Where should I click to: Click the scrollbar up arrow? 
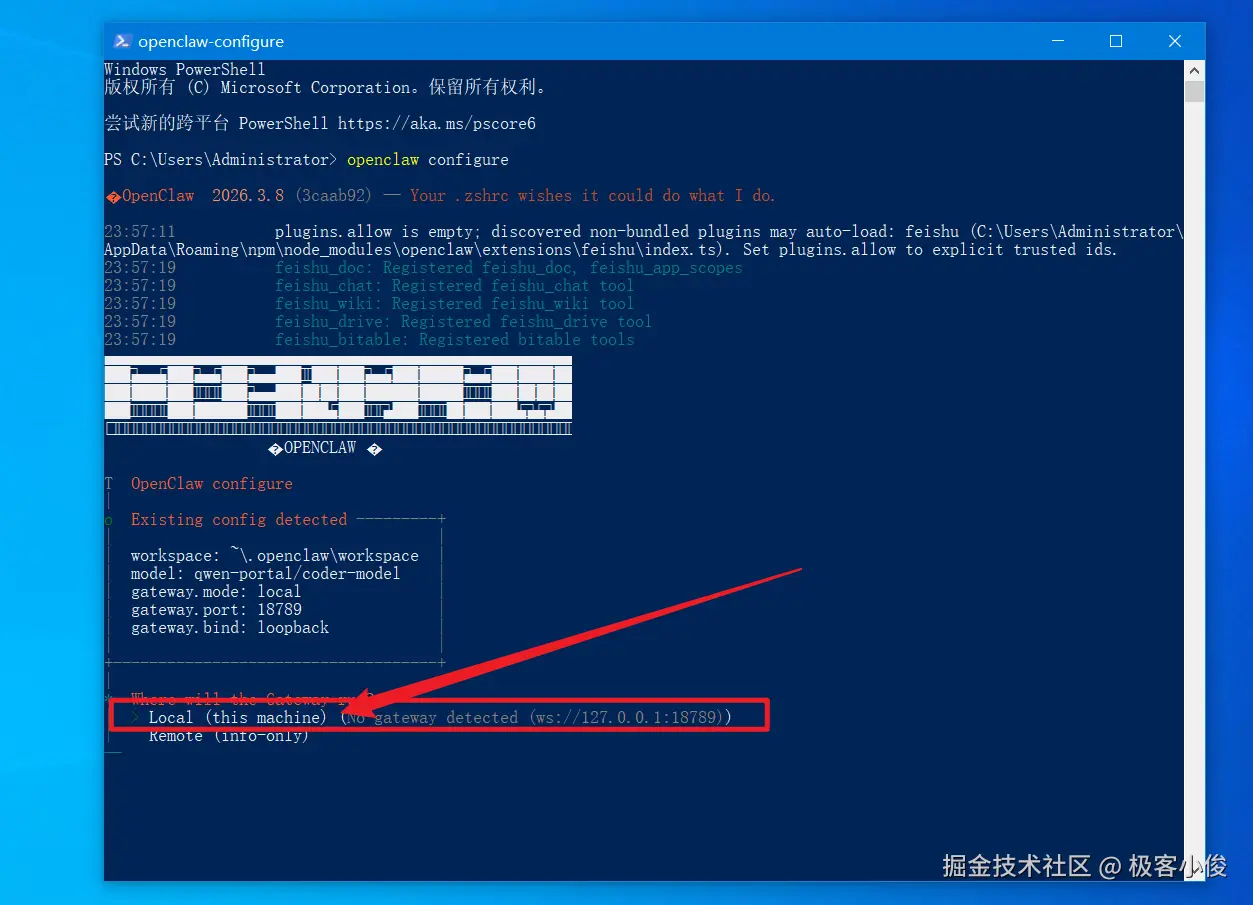tap(1194, 69)
